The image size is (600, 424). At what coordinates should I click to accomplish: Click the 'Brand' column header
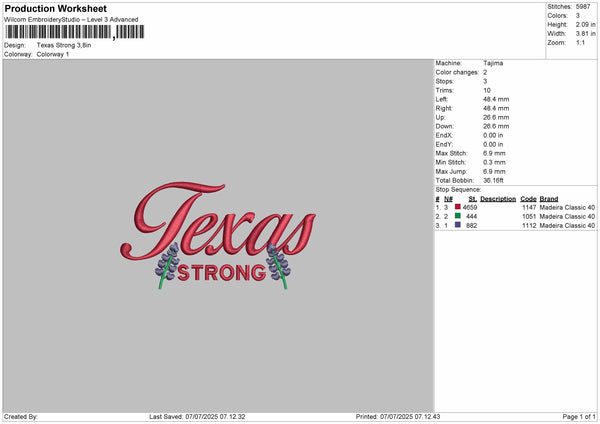(x=549, y=199)
